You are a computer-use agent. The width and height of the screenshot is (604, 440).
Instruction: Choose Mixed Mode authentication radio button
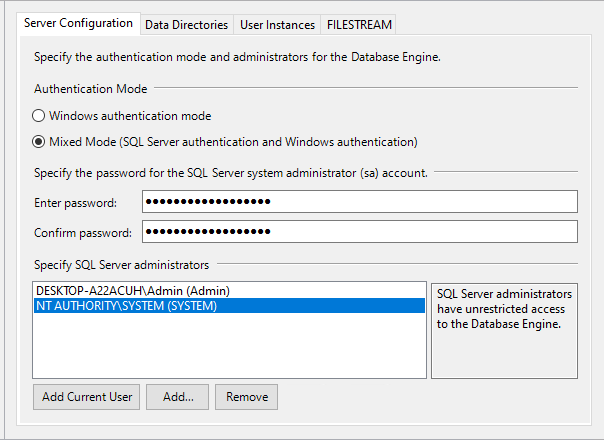coord(39,142)
